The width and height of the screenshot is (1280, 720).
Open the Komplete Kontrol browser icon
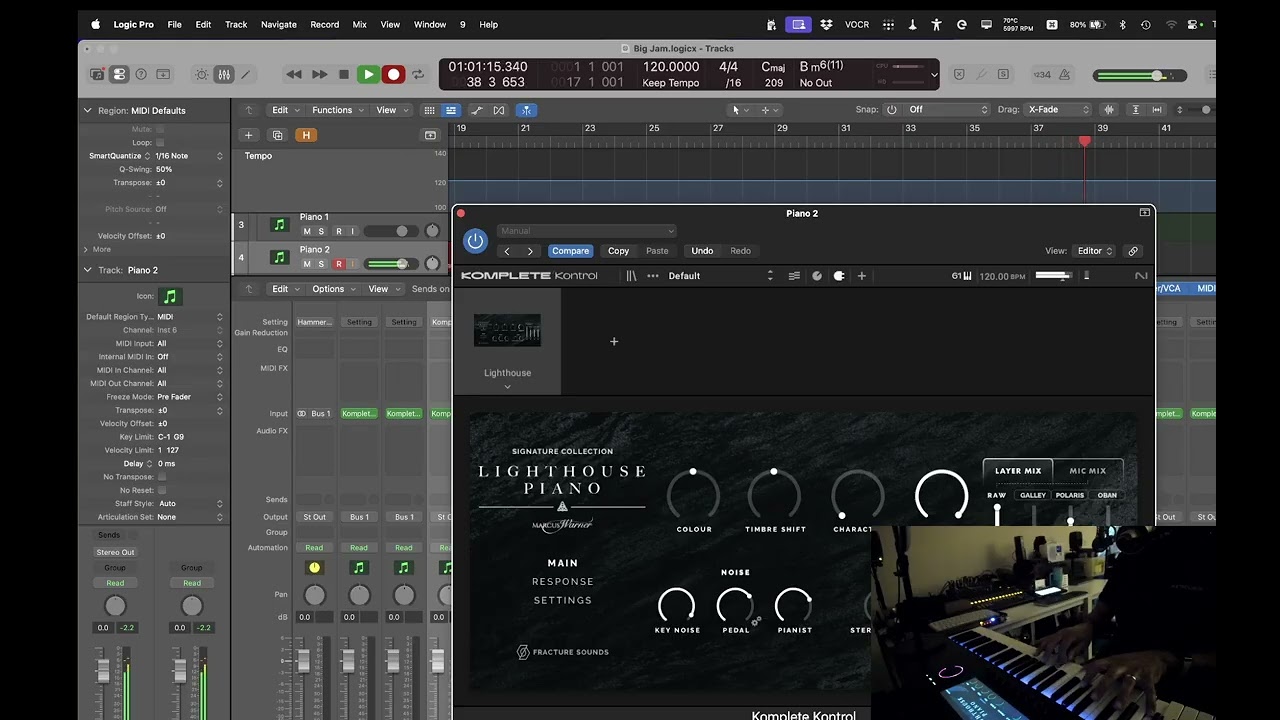tap(631, 276)
